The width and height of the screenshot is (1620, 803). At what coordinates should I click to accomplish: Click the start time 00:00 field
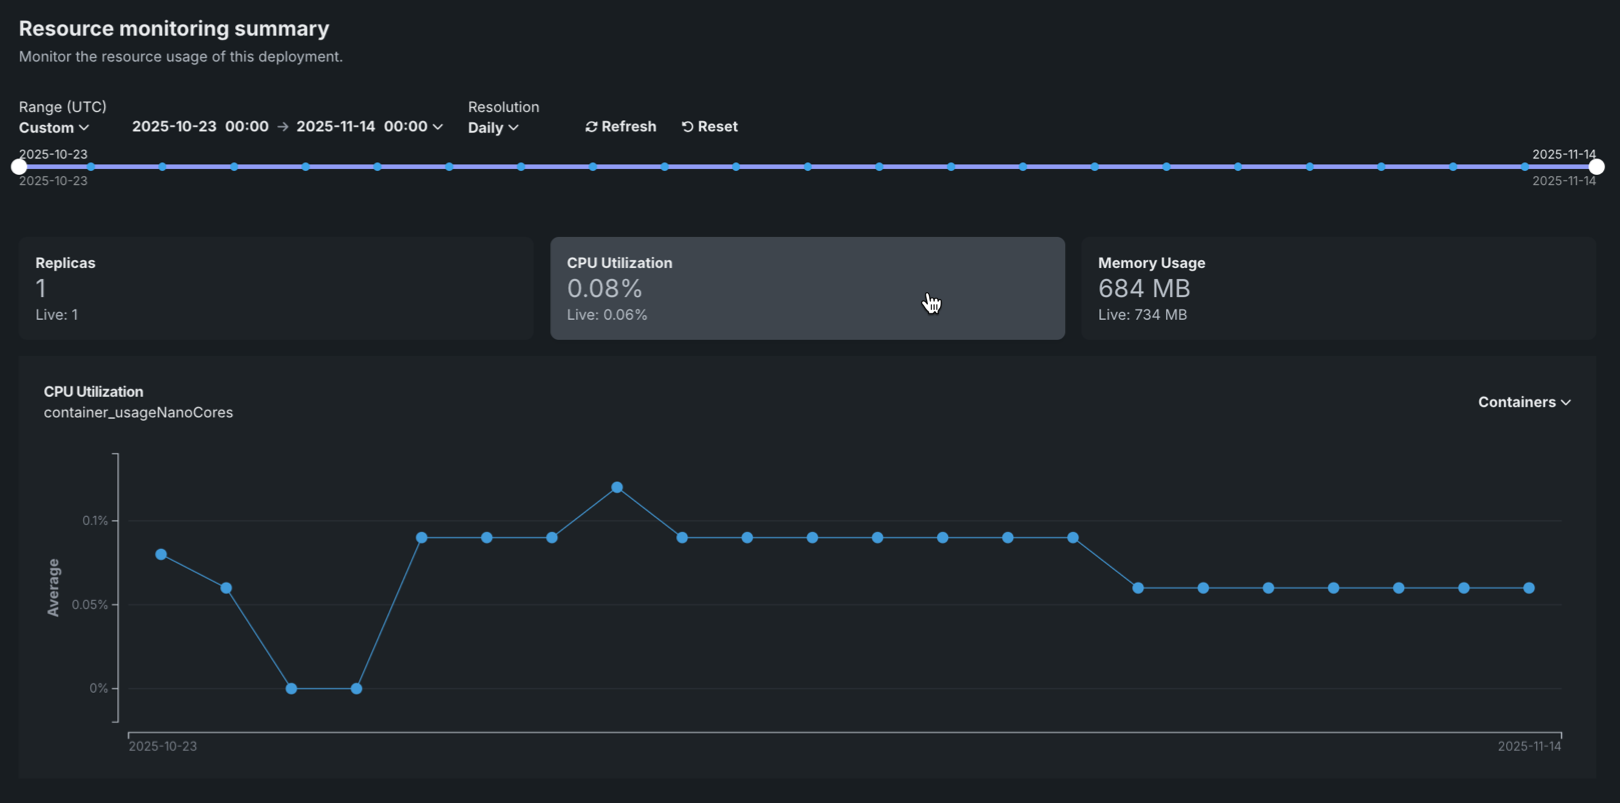point(247,127)
